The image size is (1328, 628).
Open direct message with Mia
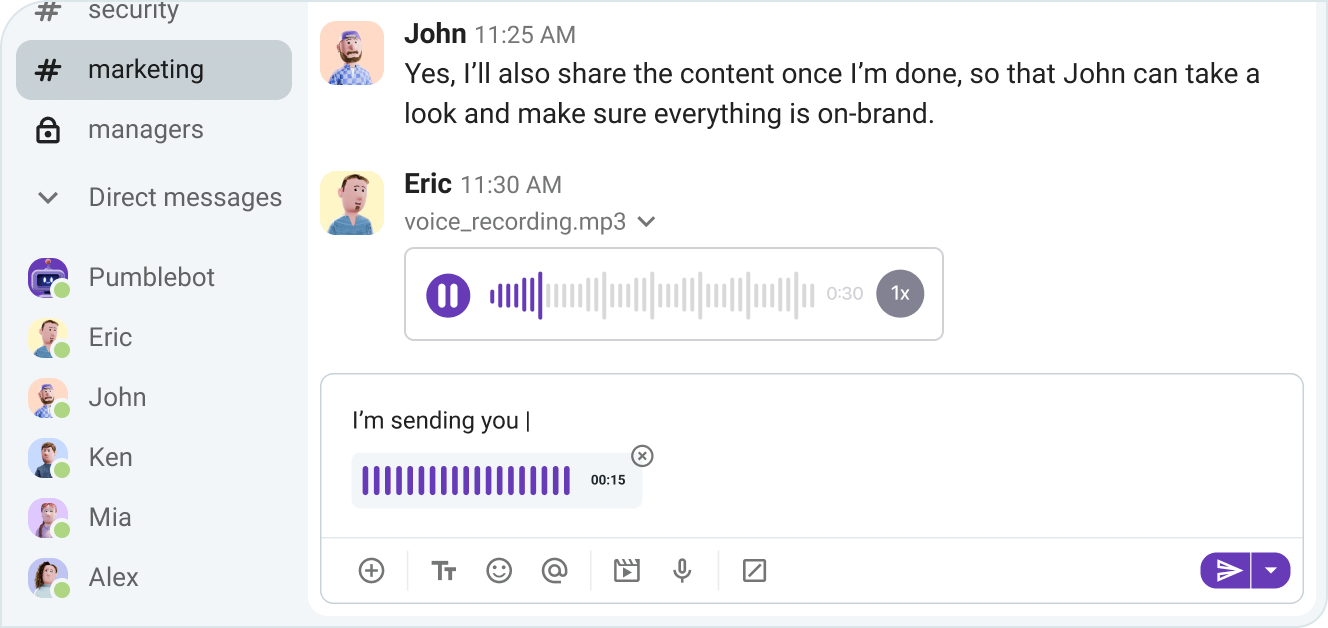click(110, 517)
